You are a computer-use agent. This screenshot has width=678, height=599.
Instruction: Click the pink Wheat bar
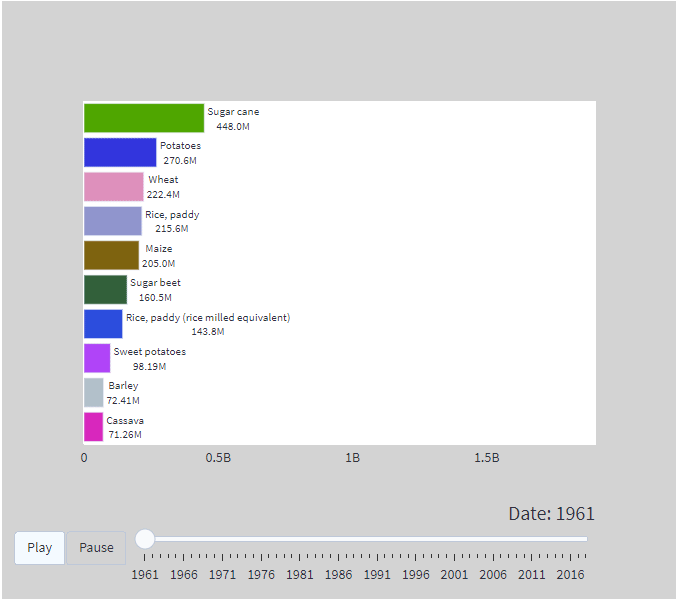(x=114, y=186)
